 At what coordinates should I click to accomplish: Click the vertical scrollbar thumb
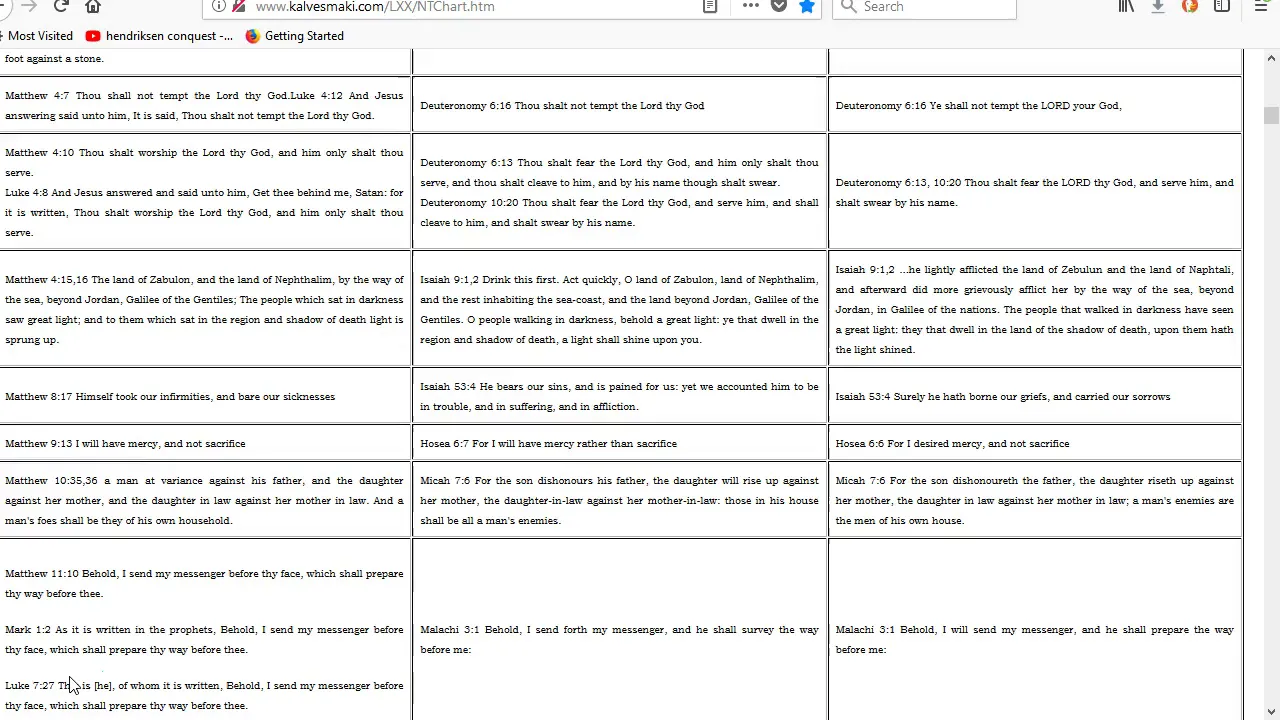(x=1271, y=115)
